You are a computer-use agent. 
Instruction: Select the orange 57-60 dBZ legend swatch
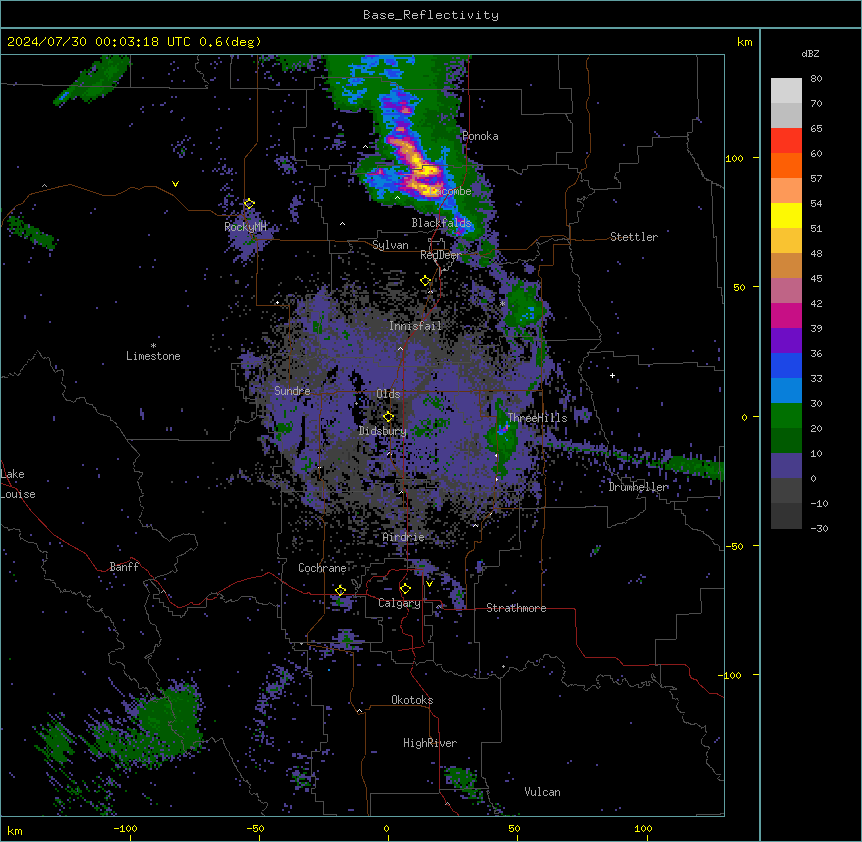pos(786,165)
